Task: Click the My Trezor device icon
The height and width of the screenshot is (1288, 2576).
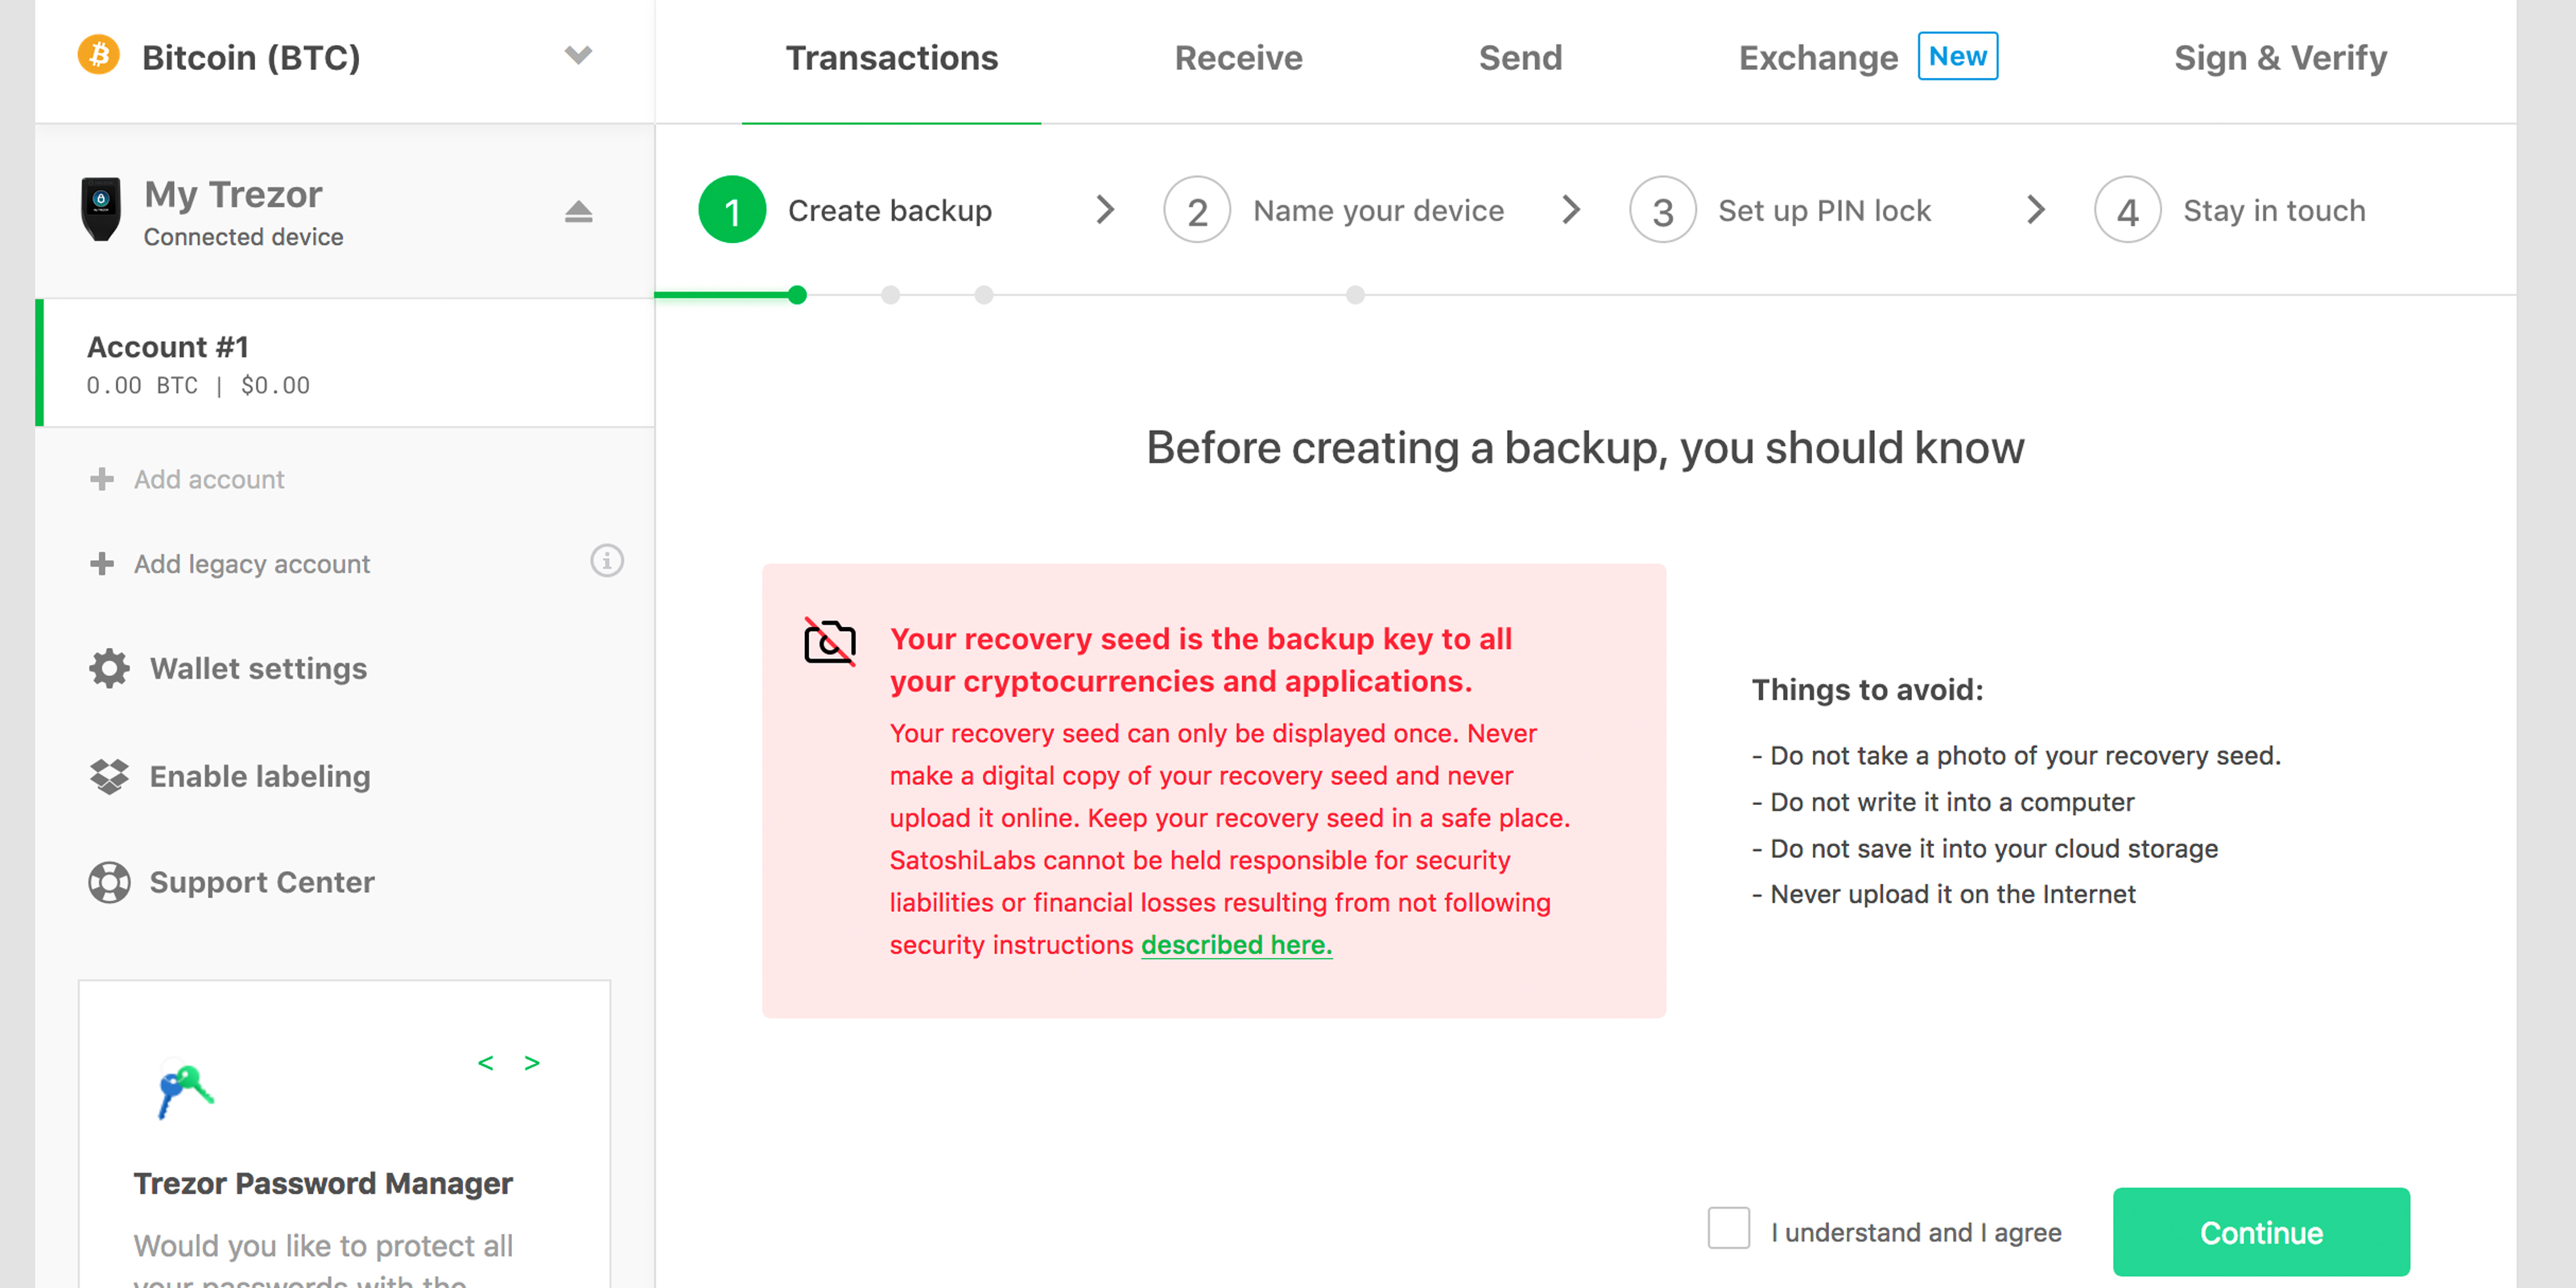Action: [x=101, y=208]
